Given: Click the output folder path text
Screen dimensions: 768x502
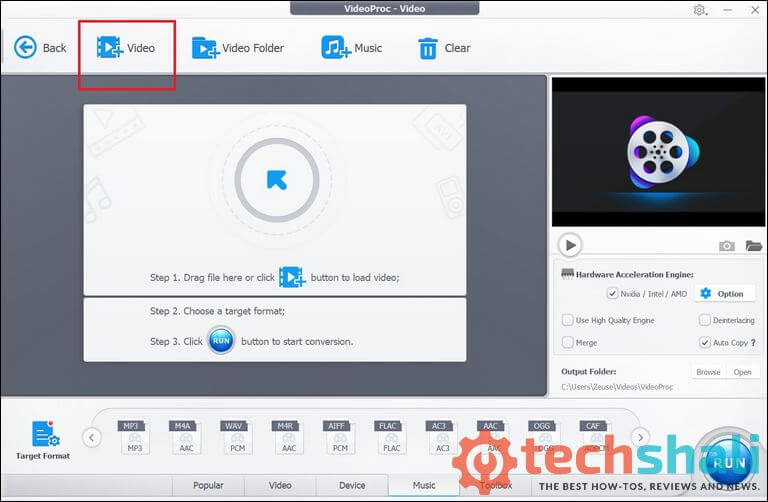Looking at the screenshot, I should (x=617, y=387).
